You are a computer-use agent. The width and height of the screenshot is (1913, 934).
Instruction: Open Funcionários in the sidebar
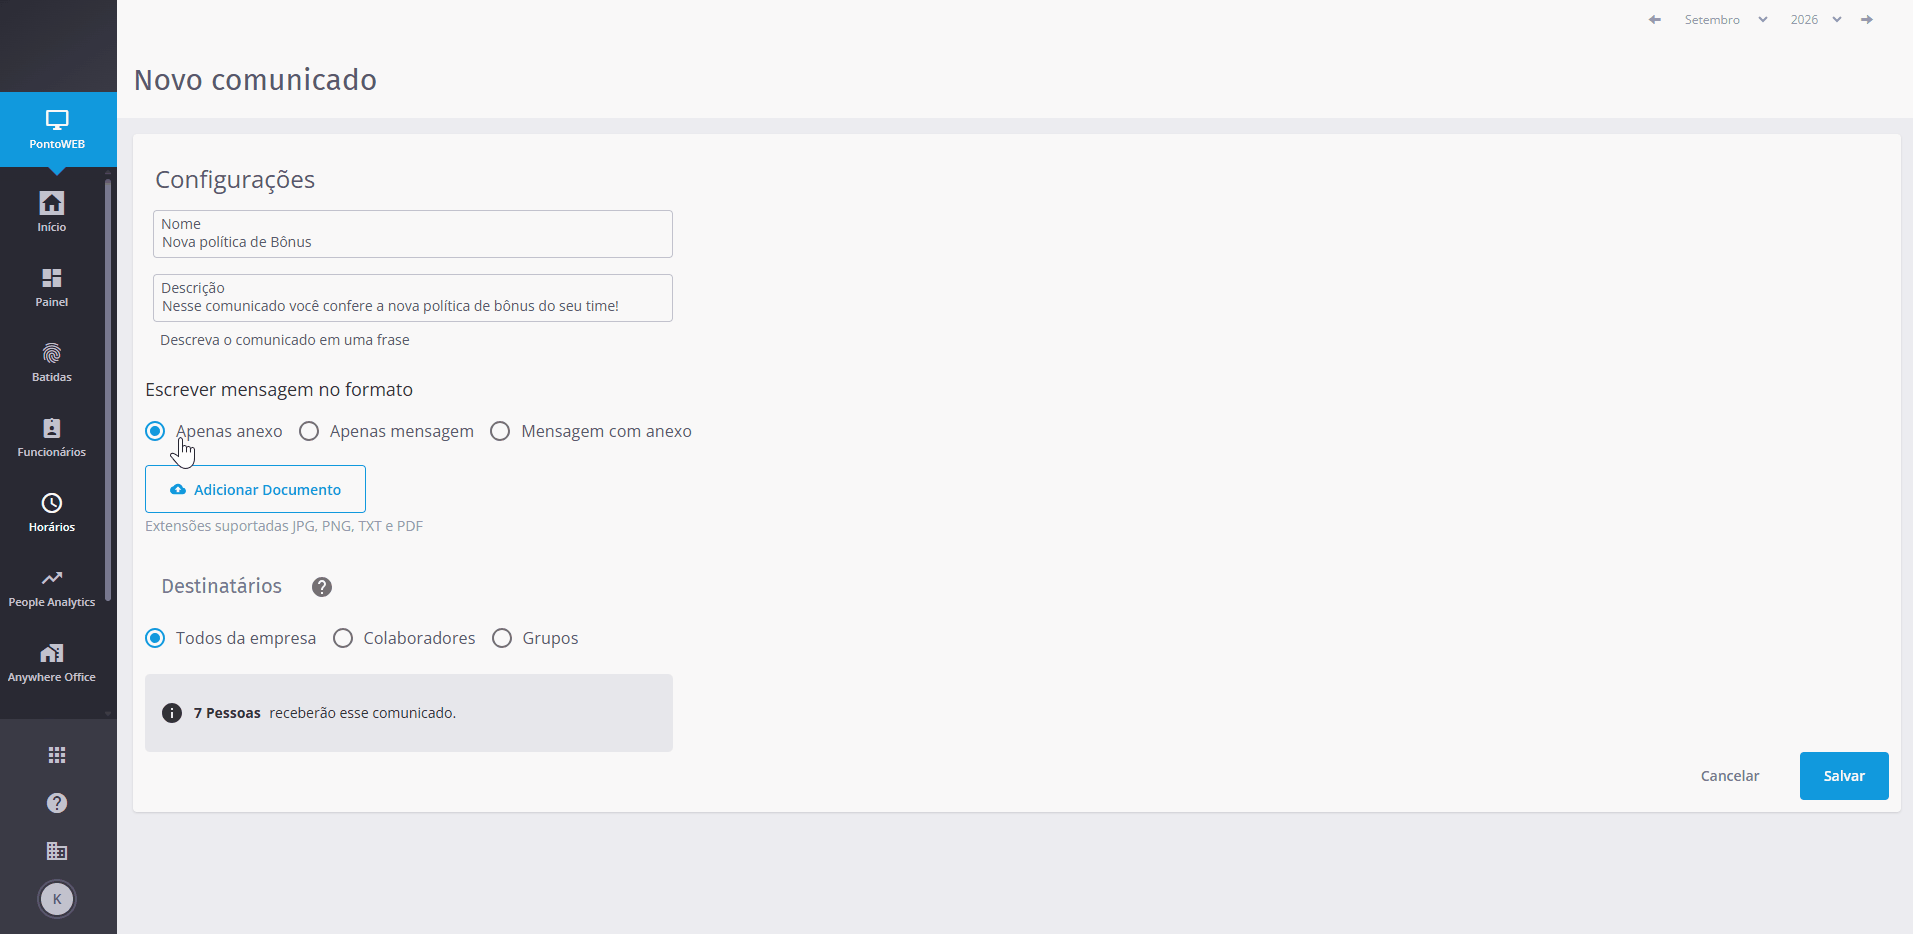[x=52, y=437]
